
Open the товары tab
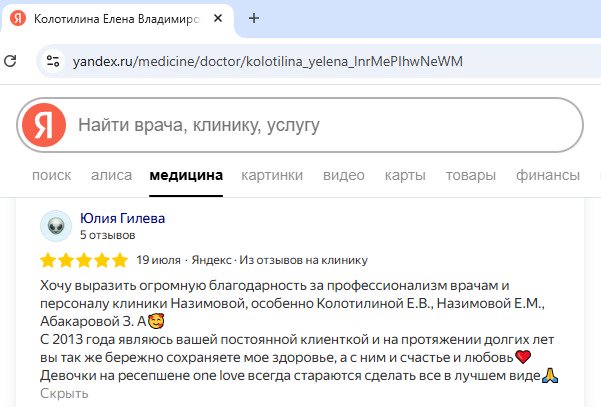[x=470, y=175]
